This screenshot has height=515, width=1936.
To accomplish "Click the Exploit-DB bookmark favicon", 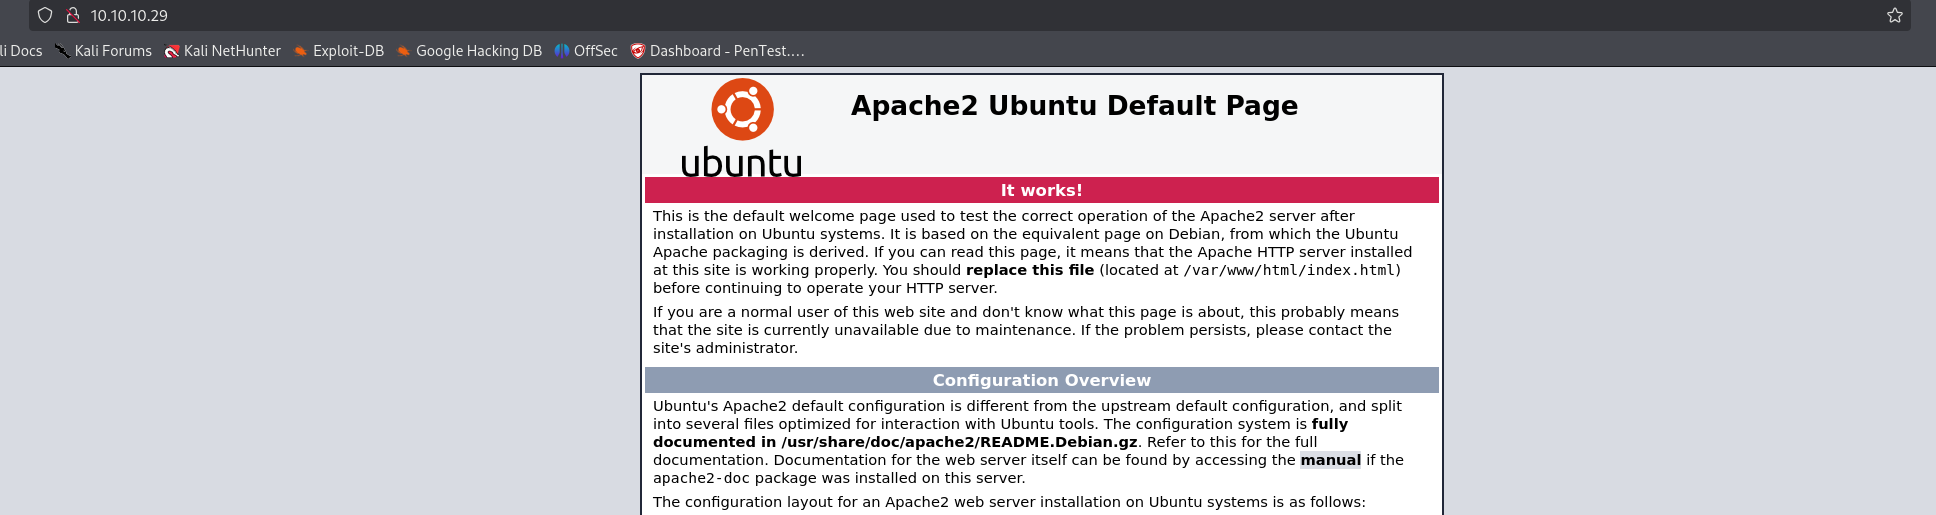I will pos(300,51).
